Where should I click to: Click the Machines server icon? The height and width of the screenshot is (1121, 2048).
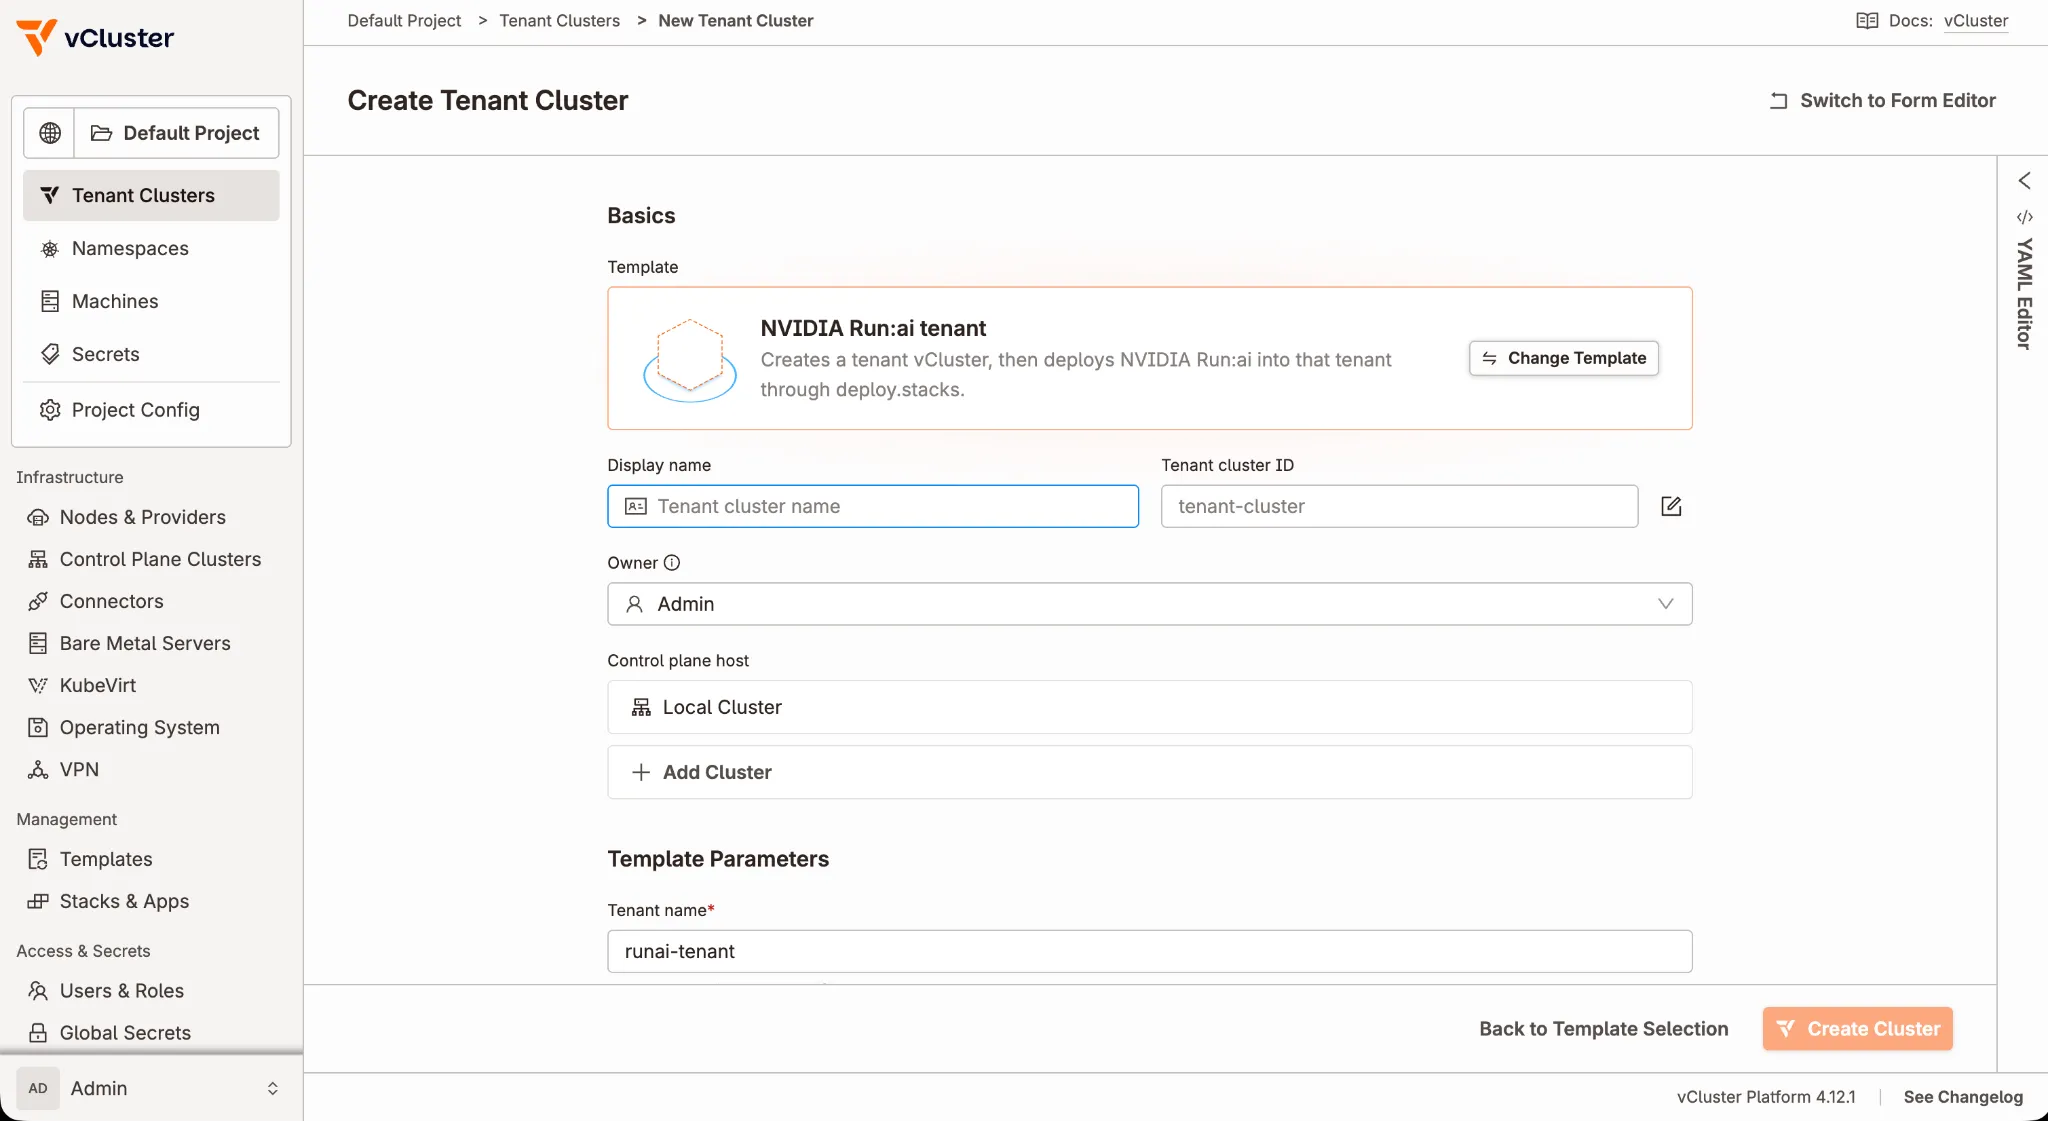click(50, 301)
